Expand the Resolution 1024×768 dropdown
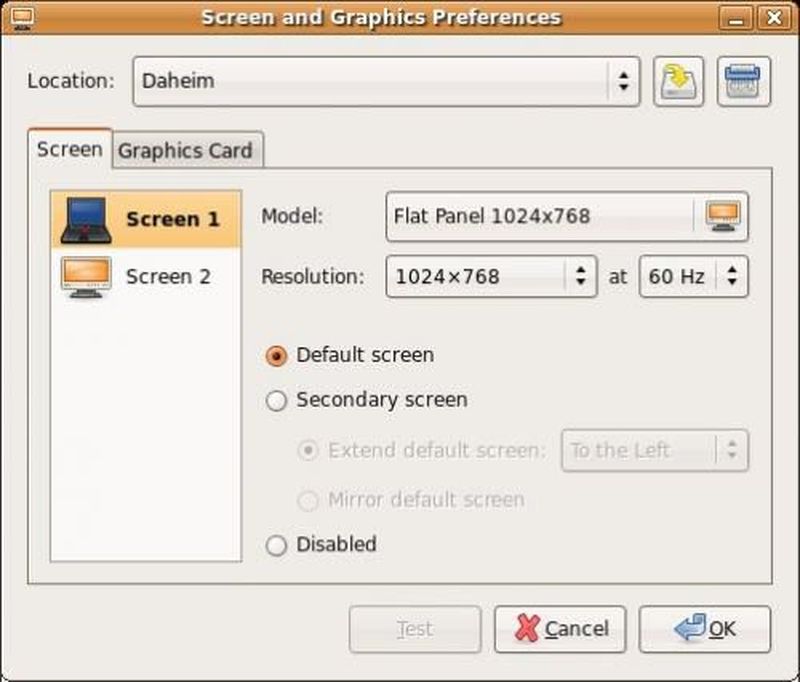Viewport: 800px width, 682px height. 490,277
